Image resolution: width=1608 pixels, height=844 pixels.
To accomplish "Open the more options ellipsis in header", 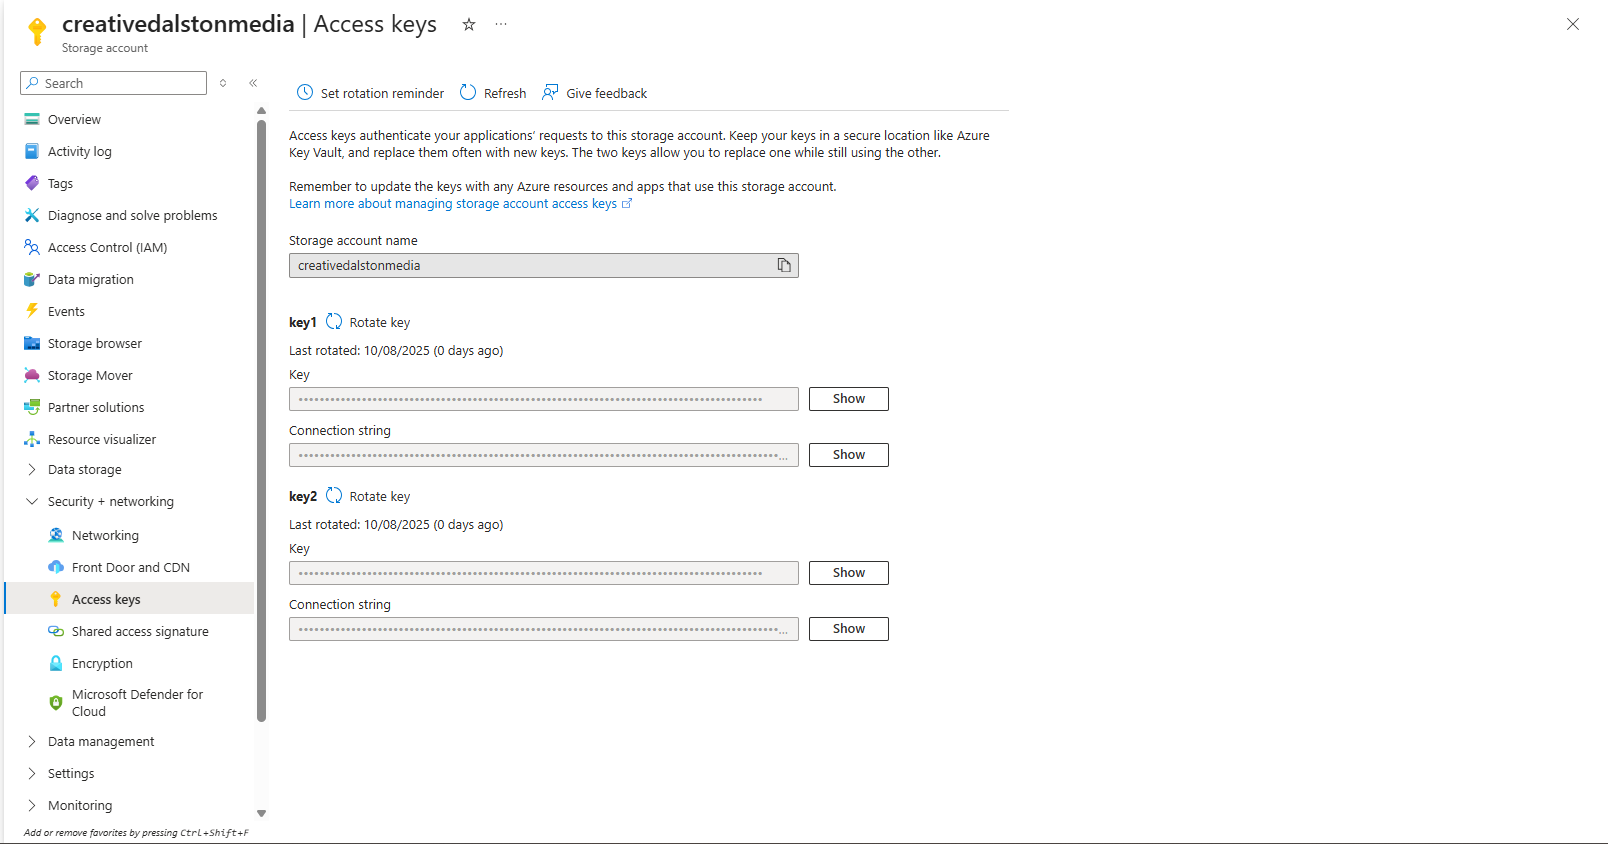I will coord(501,24).
